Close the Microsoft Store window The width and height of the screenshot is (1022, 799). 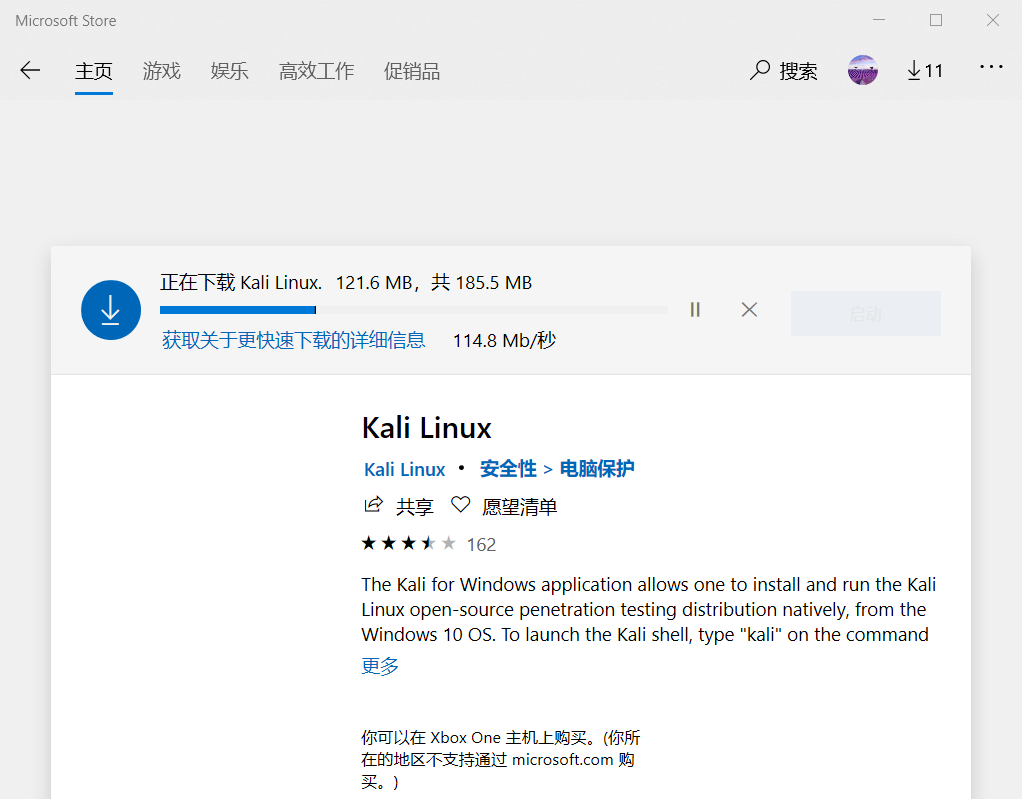point(993,20)
